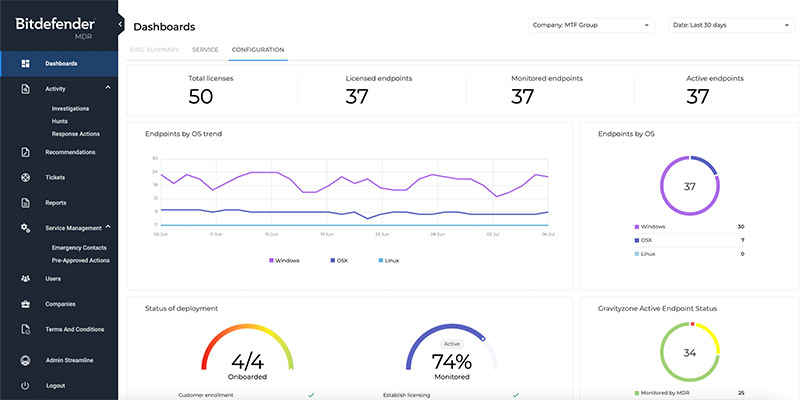Click the Logout label
Image resolution: width=800 pixels, height=400 pixels.
click(x=55, y=386)
